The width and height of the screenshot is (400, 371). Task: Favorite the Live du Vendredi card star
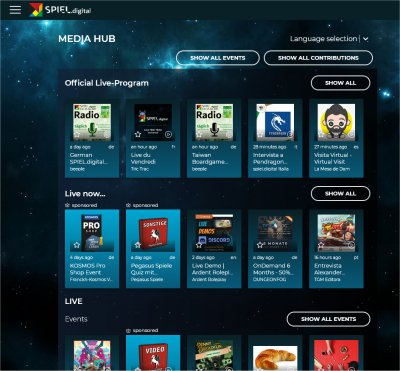138,134
